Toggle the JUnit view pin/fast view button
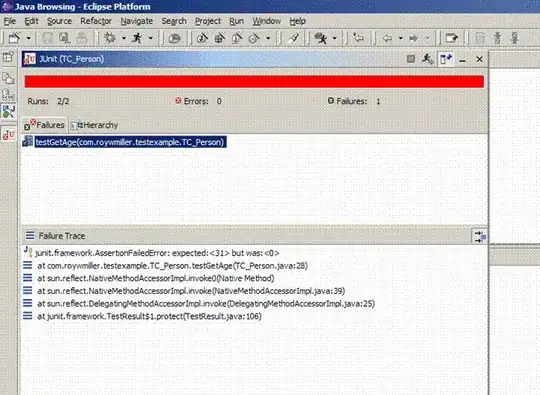Screen dimensions: 540x395 pos(446,59)
